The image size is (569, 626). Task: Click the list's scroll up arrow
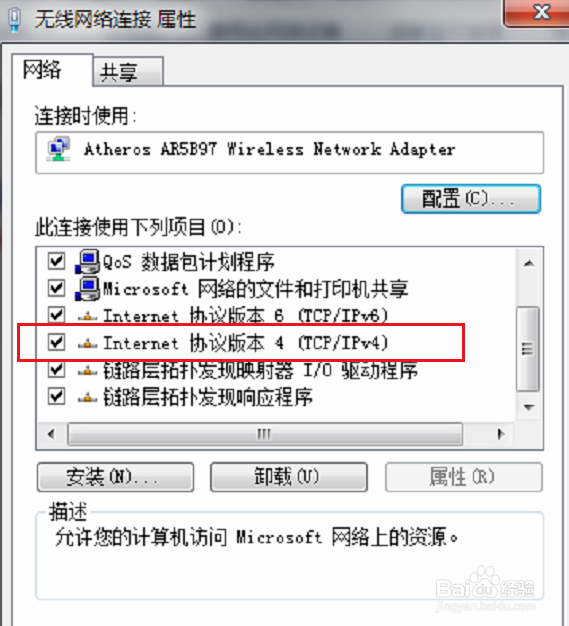(529, 263)
